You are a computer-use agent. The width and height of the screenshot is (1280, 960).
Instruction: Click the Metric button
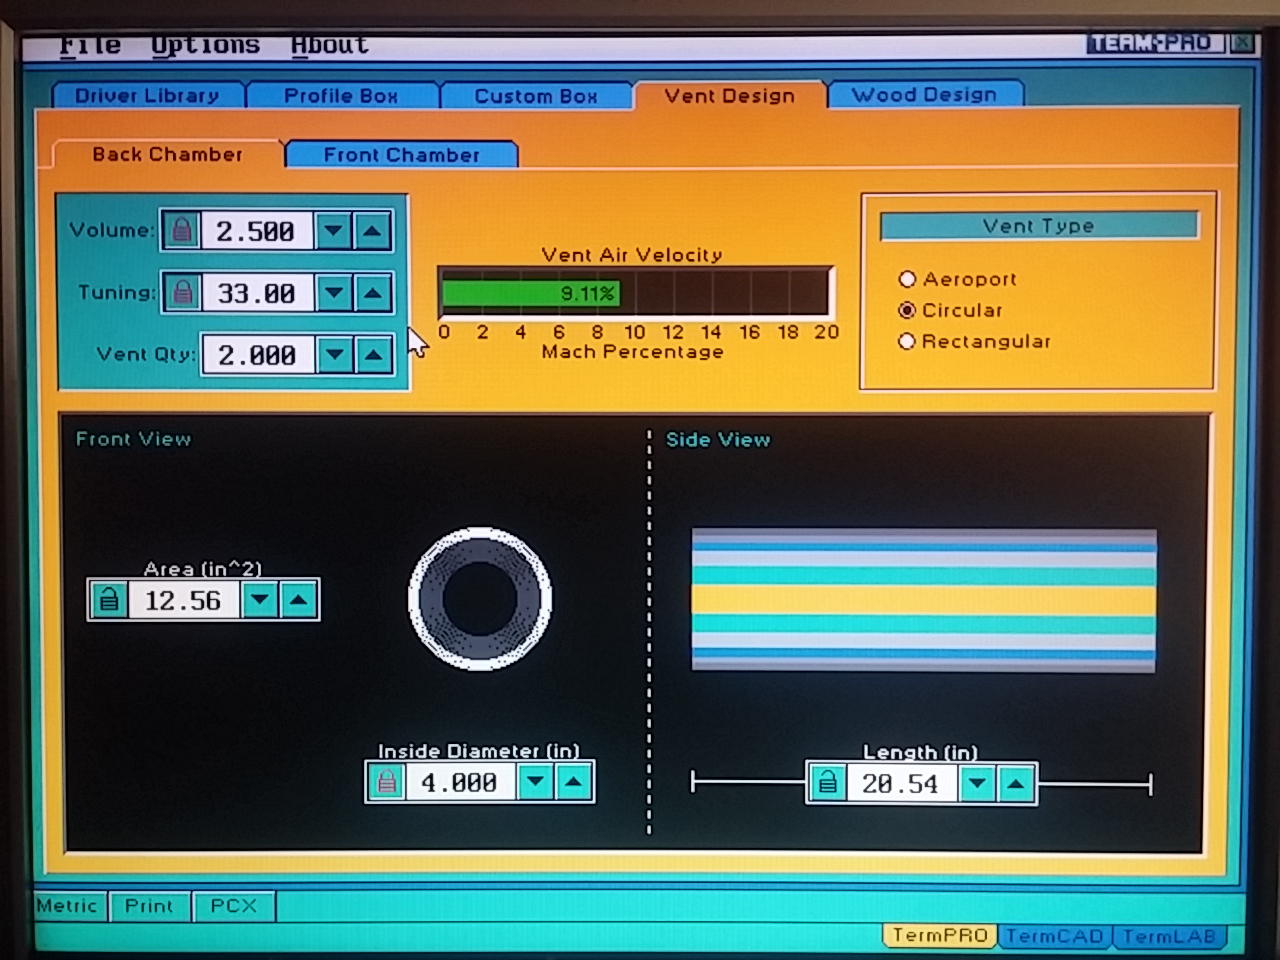point(67,906)
